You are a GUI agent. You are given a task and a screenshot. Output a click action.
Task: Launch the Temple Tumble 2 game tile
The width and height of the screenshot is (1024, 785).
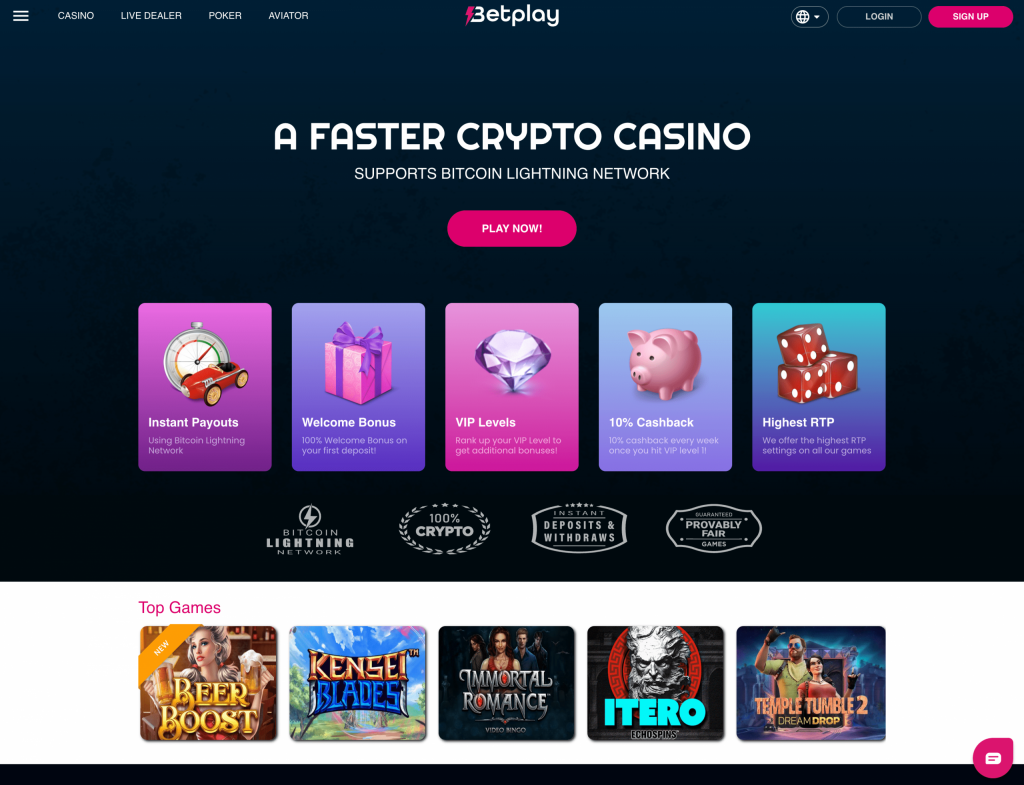(x=811, y=683)
